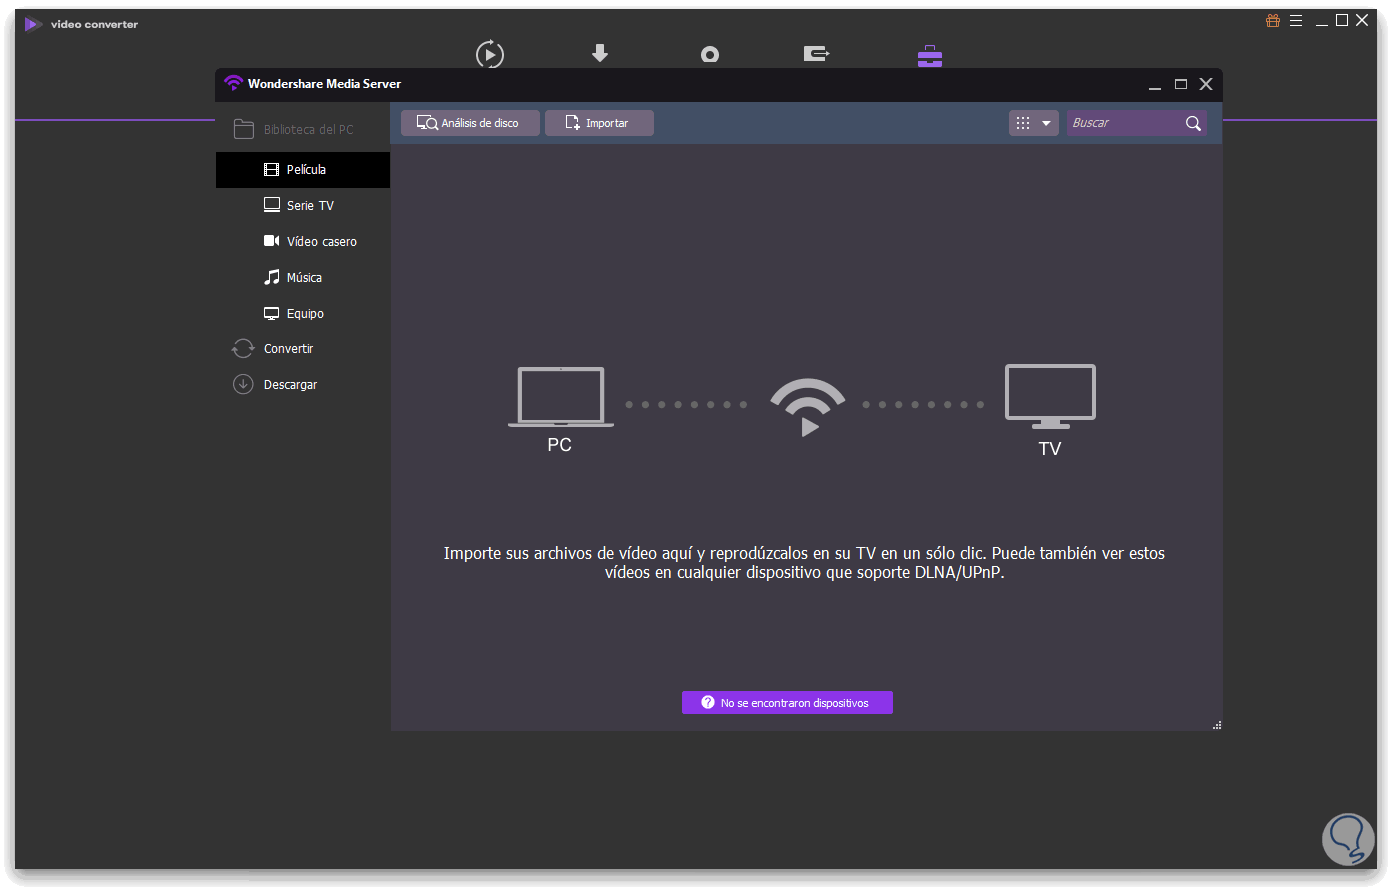Image resolution: width=1392 pixels, height=892 pixels.
Task: Click the Importar button
Action: point(599,123)
